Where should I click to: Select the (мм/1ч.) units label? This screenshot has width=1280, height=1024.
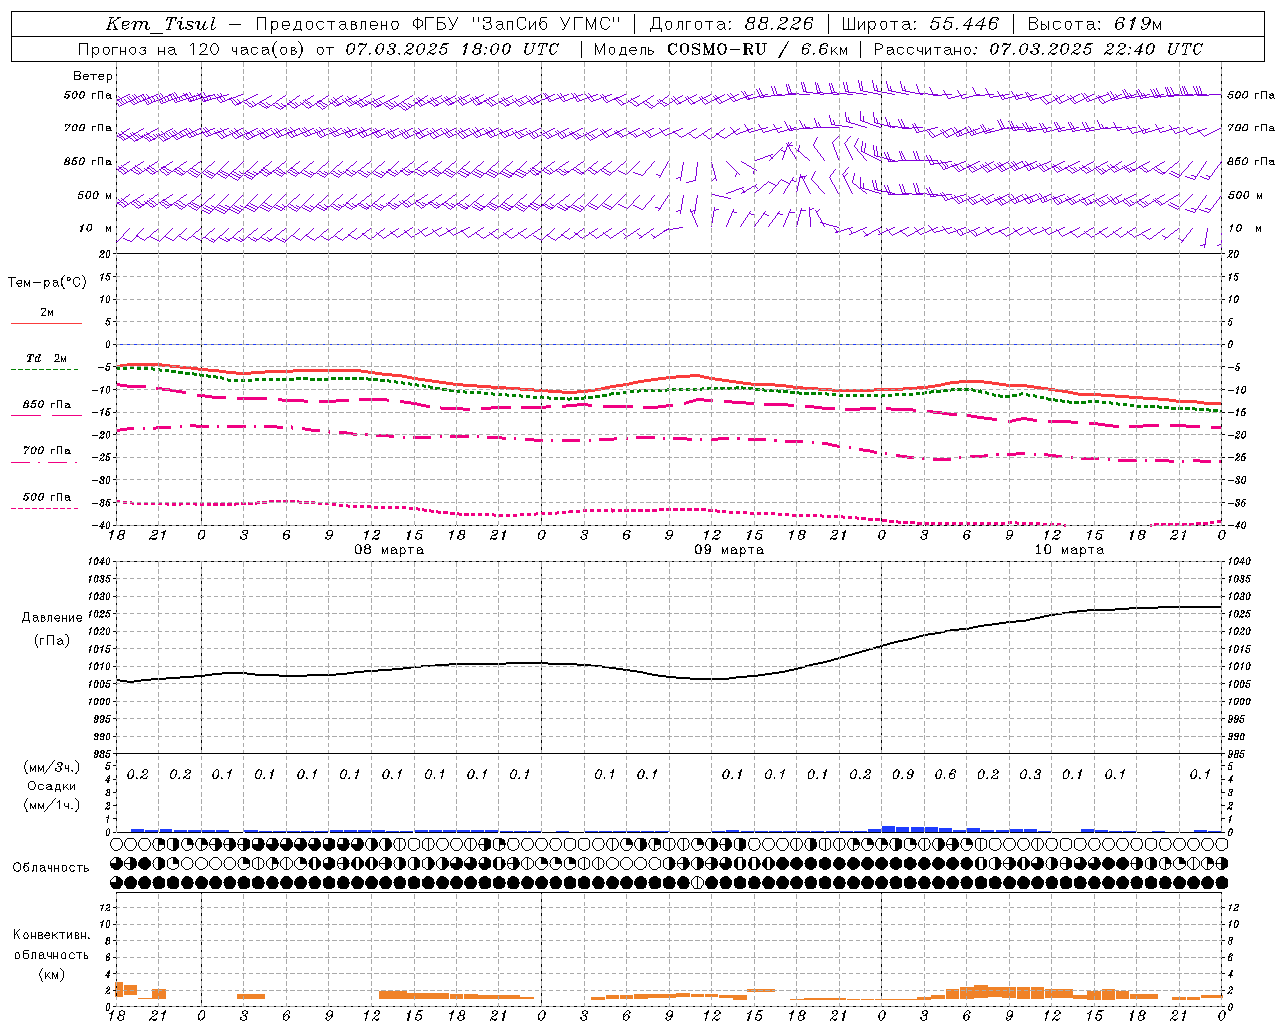[x=52, y=805]
